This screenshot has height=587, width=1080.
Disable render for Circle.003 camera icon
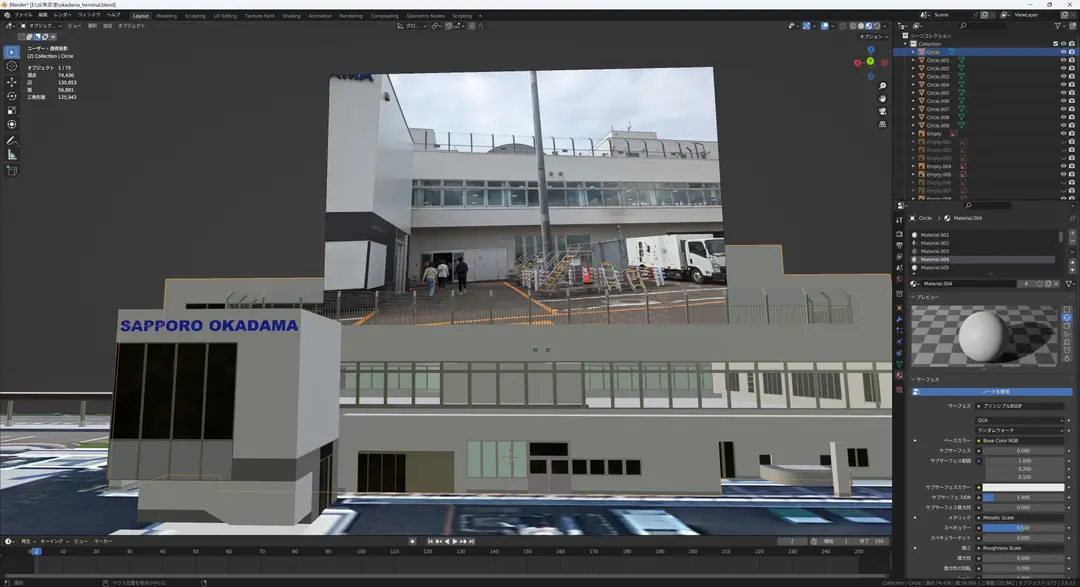(1071, 76)
